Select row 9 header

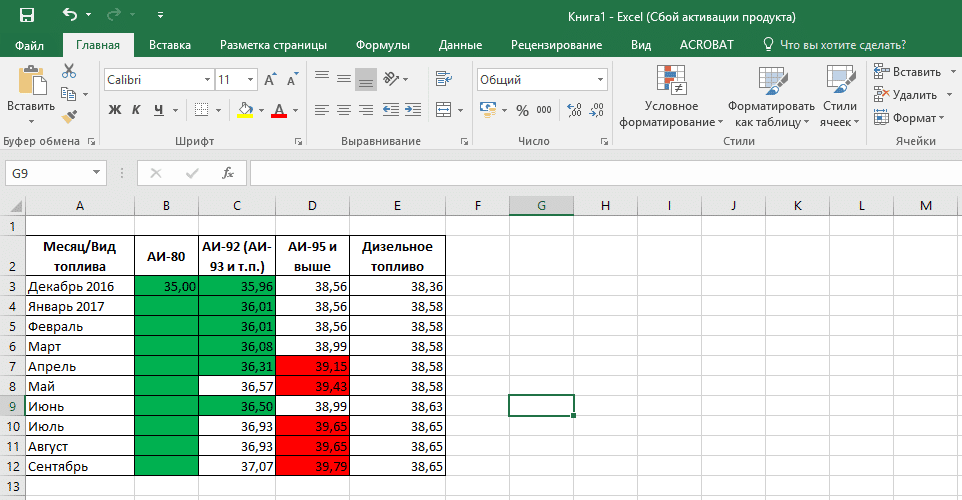[12, 406]
